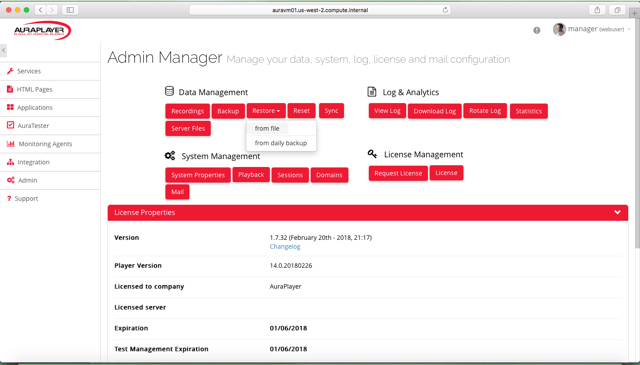Click the Reset button
Viewport: 640px width, 365px height.
tap(301, 111)
